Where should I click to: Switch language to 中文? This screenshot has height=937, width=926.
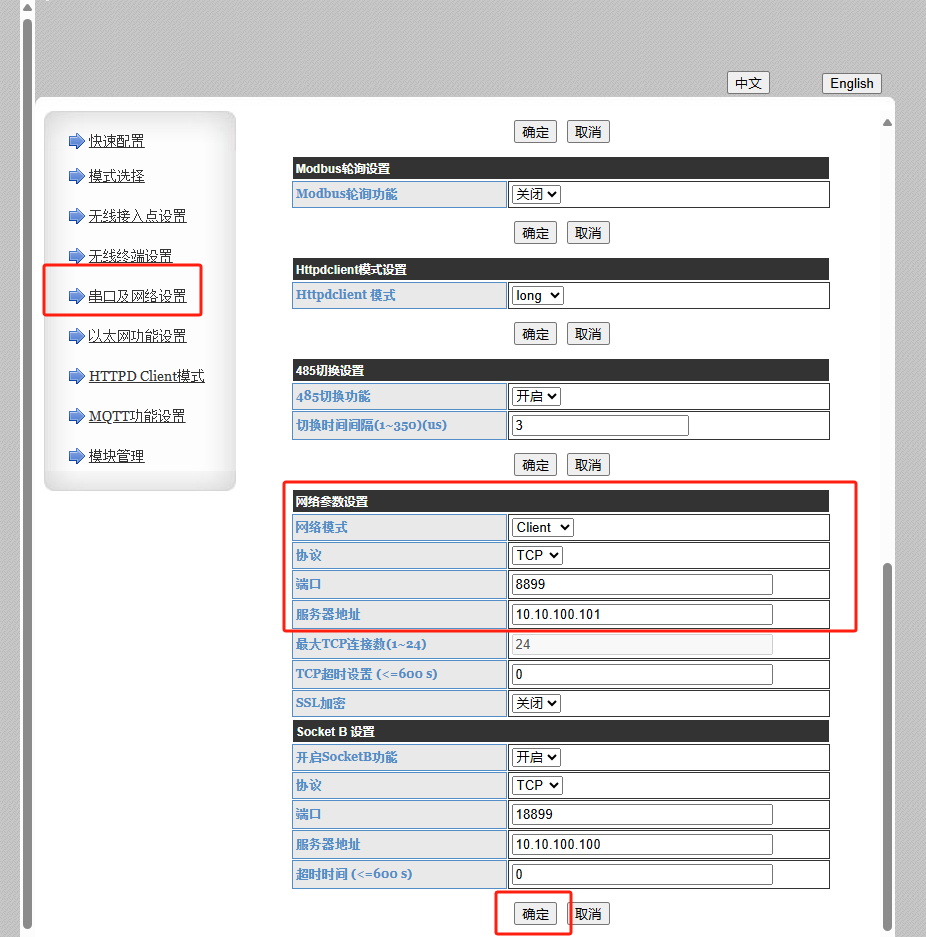click(x=748, y=84)
